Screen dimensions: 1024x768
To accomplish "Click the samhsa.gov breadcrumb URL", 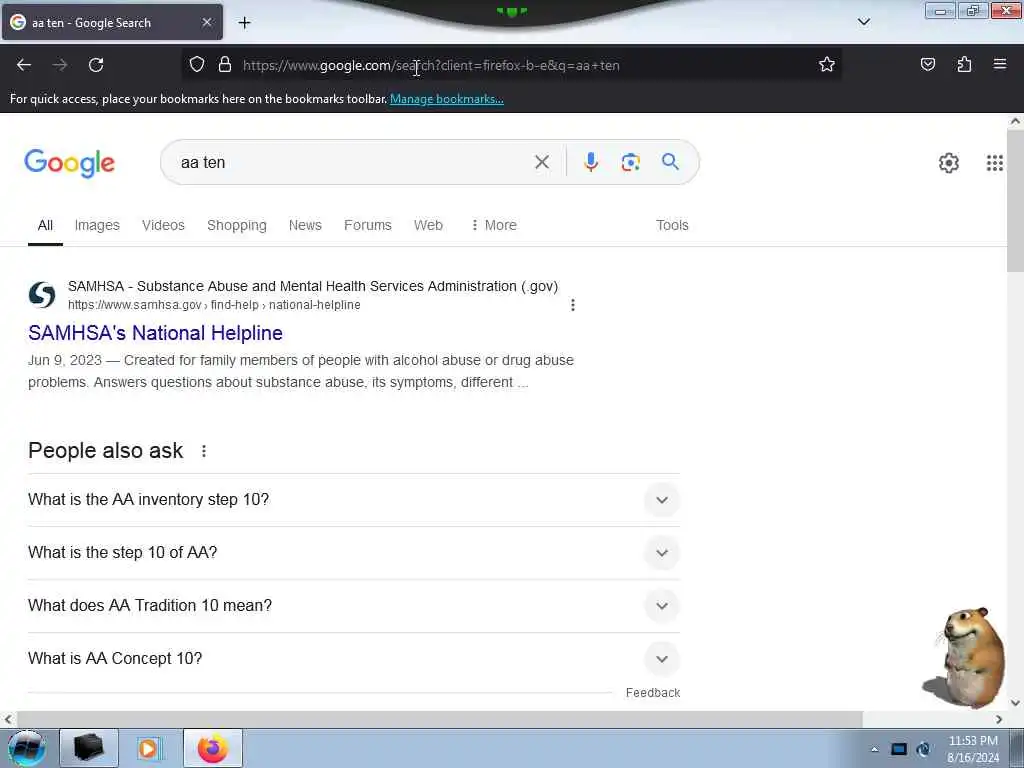I will click(x=214, y=305).
